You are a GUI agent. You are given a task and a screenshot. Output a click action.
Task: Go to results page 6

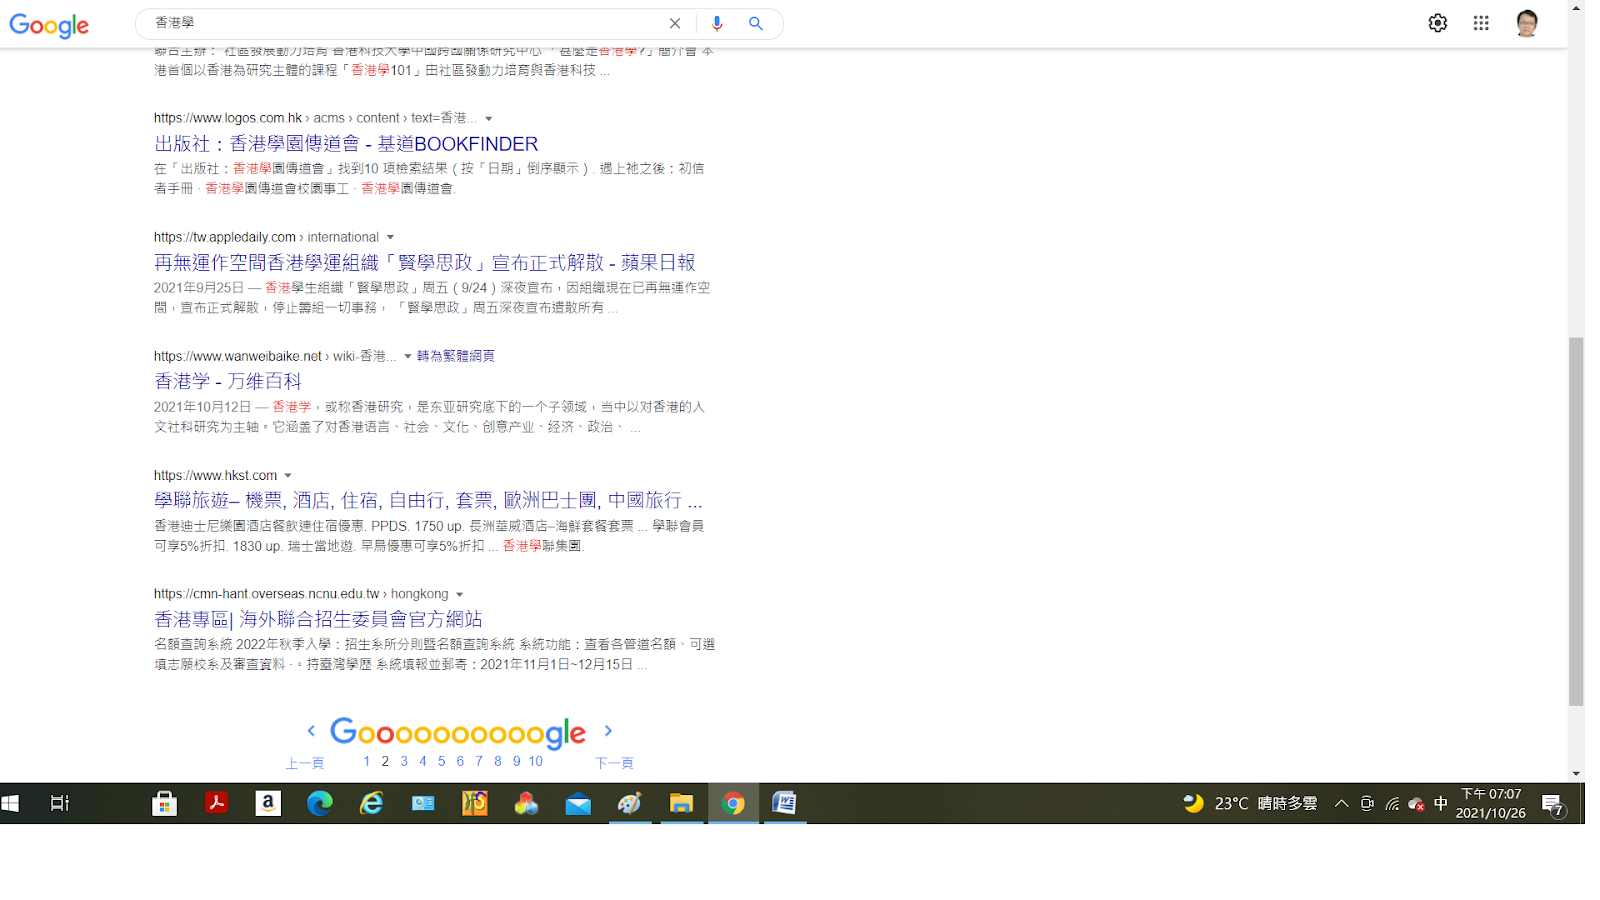(460, 761)
